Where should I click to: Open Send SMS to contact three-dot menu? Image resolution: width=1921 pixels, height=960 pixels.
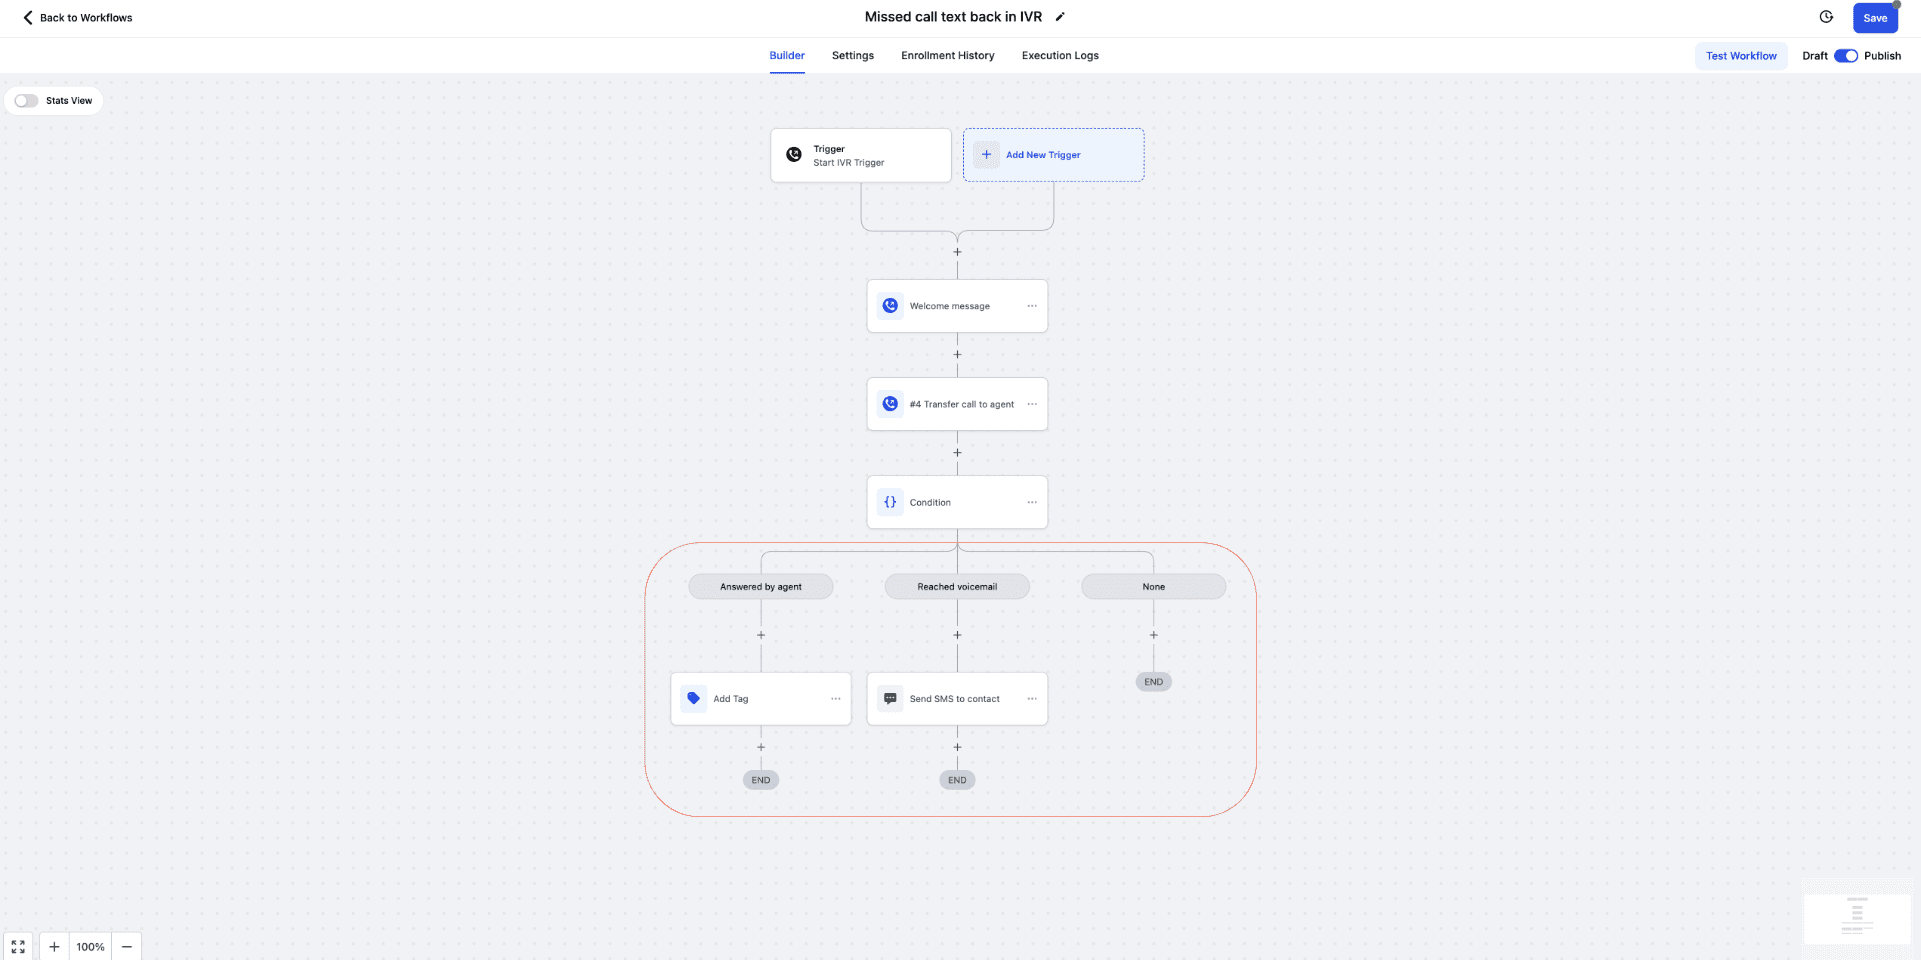click(1032, 698)
